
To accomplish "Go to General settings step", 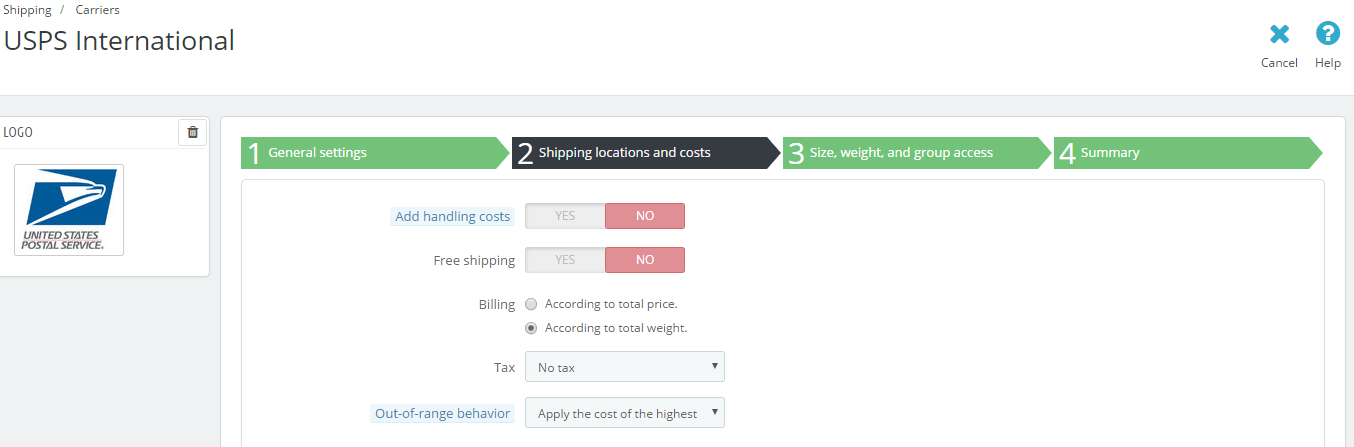I will coord(370,153).
